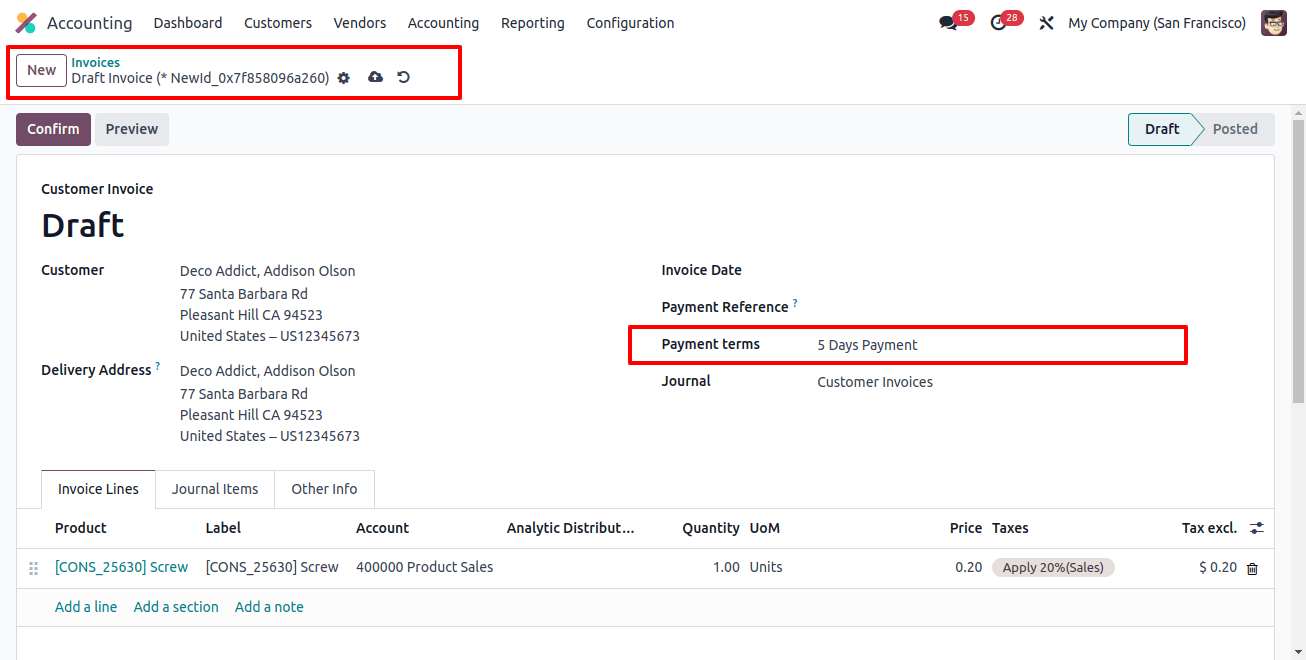
Task: Create a New invoice
Action: pos(41,70)
